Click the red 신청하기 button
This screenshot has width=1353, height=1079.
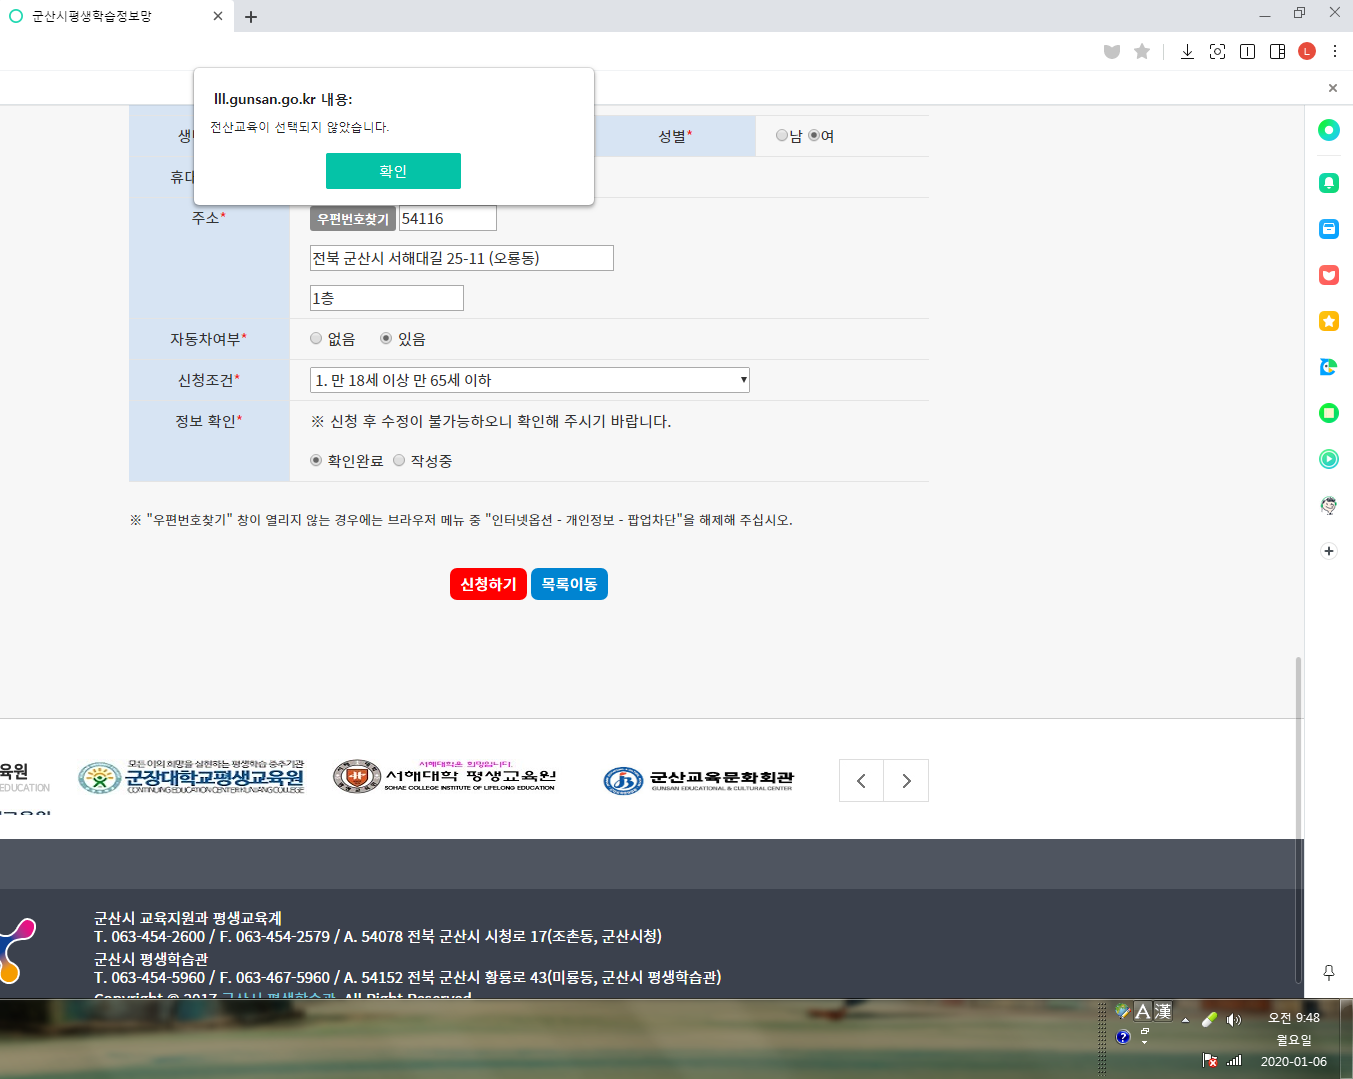point(488,584)
